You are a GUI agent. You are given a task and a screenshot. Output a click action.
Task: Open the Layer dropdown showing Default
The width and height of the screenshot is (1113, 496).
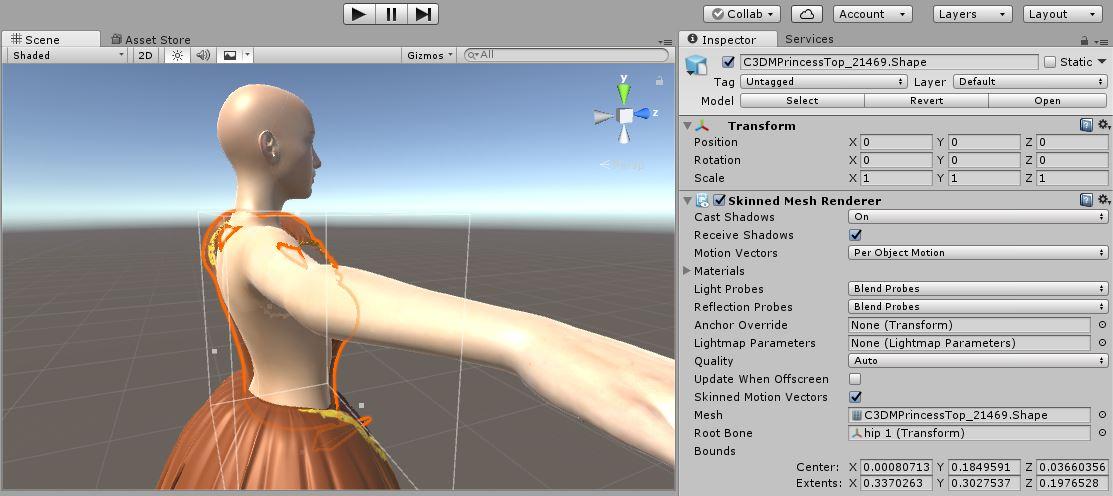[1030, 82]
